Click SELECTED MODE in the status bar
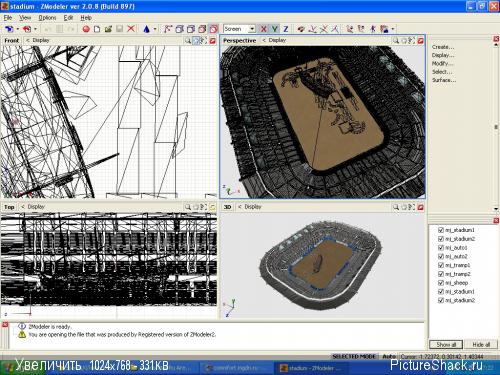 click(x=354, y=356)
